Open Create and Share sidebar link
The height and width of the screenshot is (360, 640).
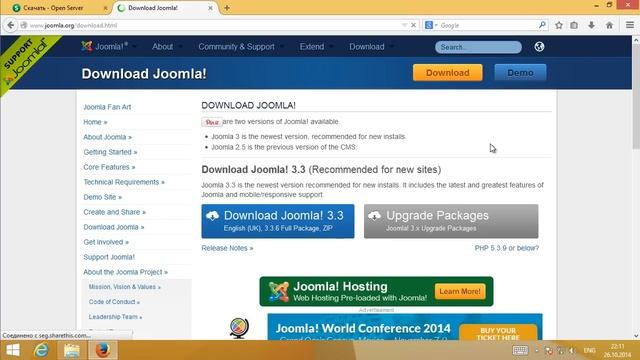[114, 212]
